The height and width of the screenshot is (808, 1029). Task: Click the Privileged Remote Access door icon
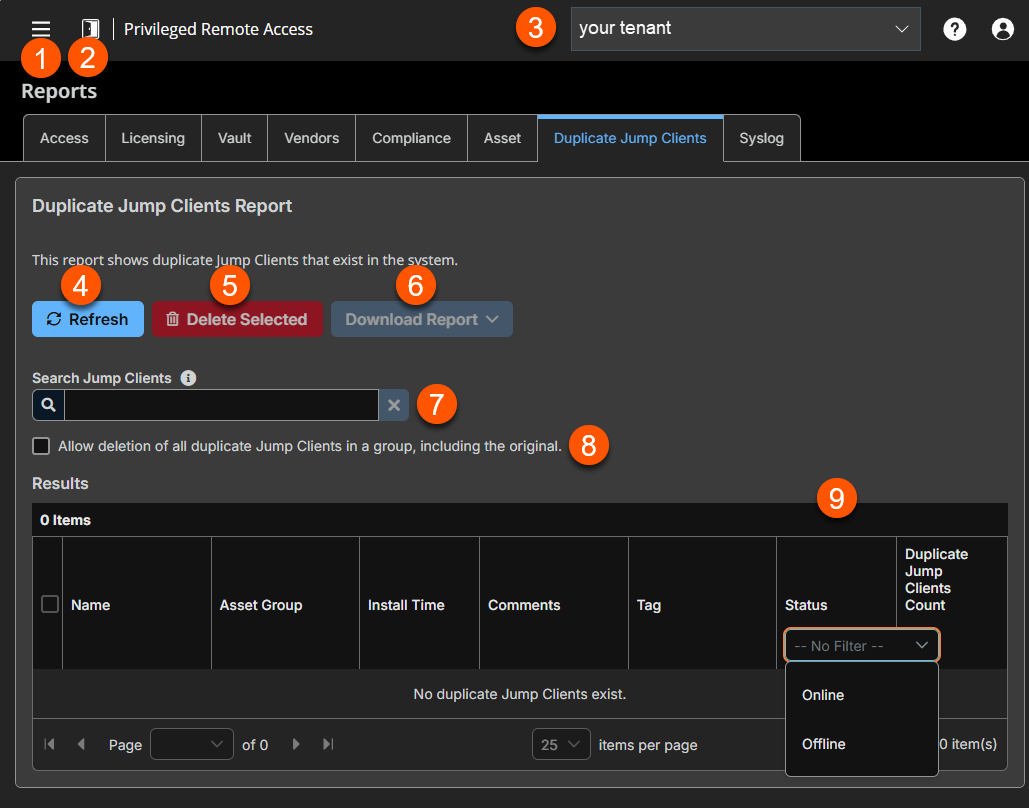click(x=90, y=29)
